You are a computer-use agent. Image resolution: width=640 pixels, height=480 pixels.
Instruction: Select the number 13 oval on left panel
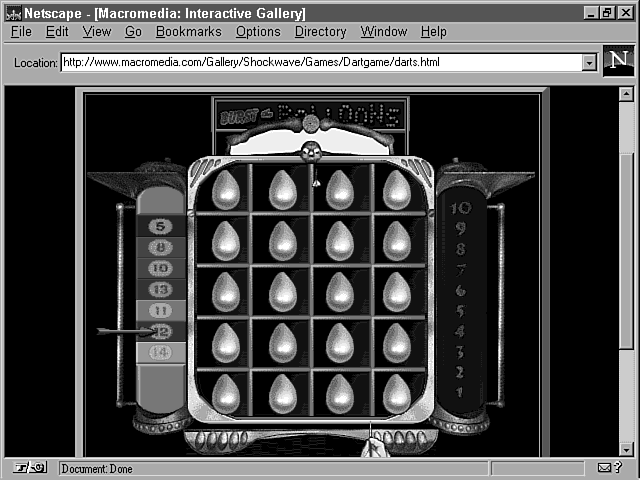point(161,289)
